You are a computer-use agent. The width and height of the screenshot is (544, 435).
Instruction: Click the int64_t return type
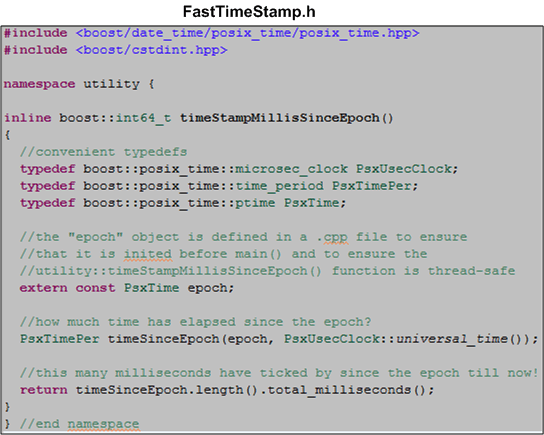point(144,118)
